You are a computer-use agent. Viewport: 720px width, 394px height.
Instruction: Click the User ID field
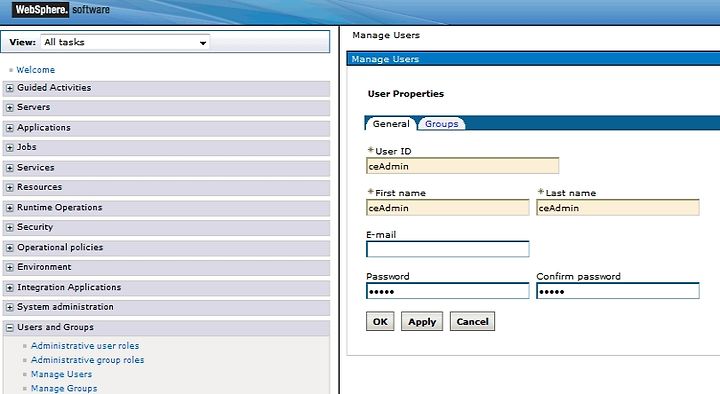pos(462,166)
